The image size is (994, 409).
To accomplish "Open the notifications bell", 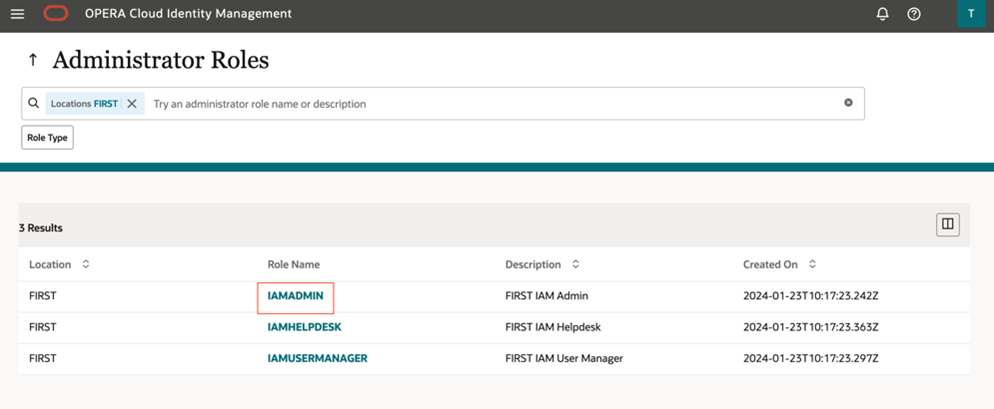I will tap(882, 14).
